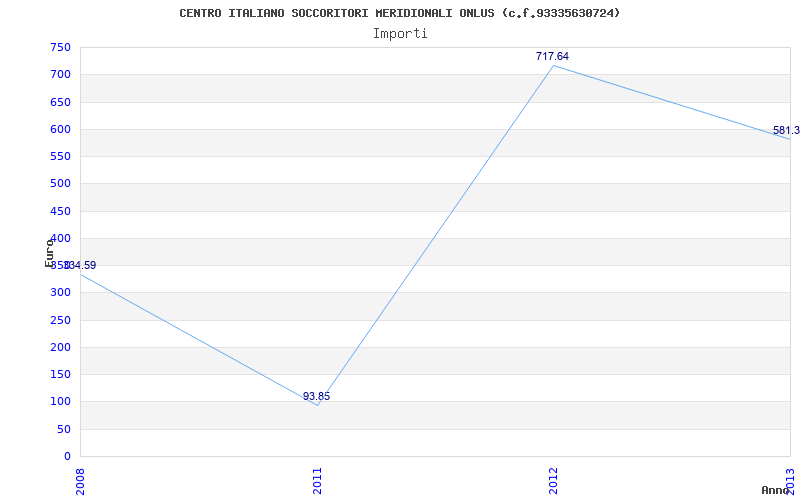Click the 581.3 data label
Screen dimensions: 800x500
pyautogui.click(x=786, y=130)
